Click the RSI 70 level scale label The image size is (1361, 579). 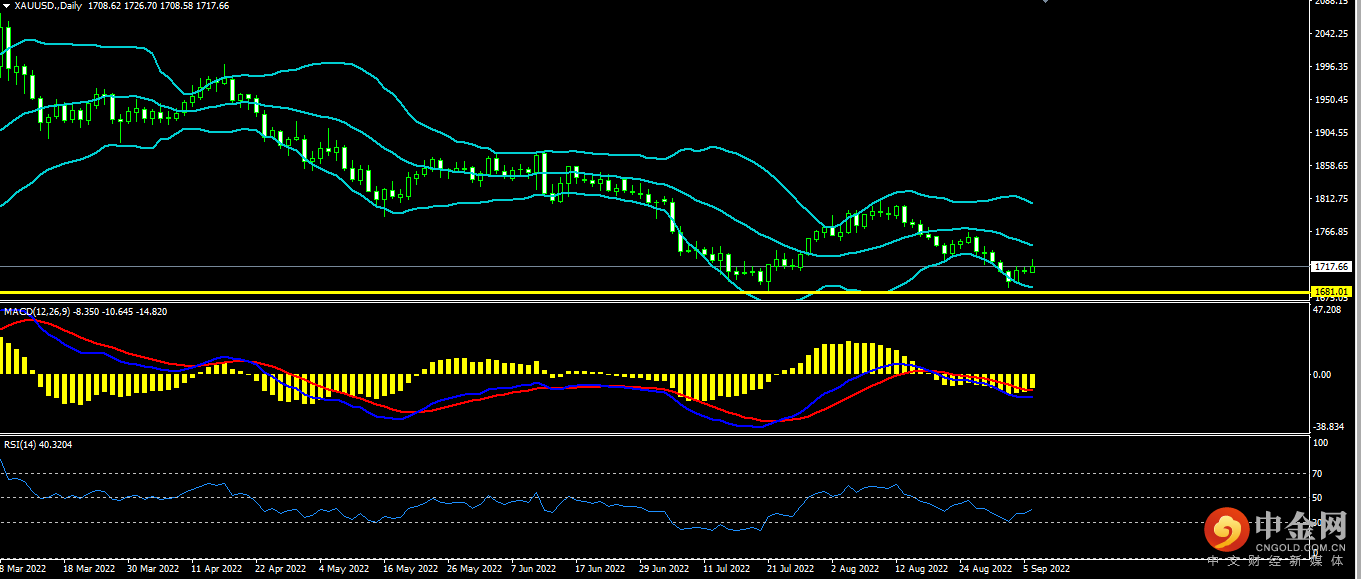1318,473
